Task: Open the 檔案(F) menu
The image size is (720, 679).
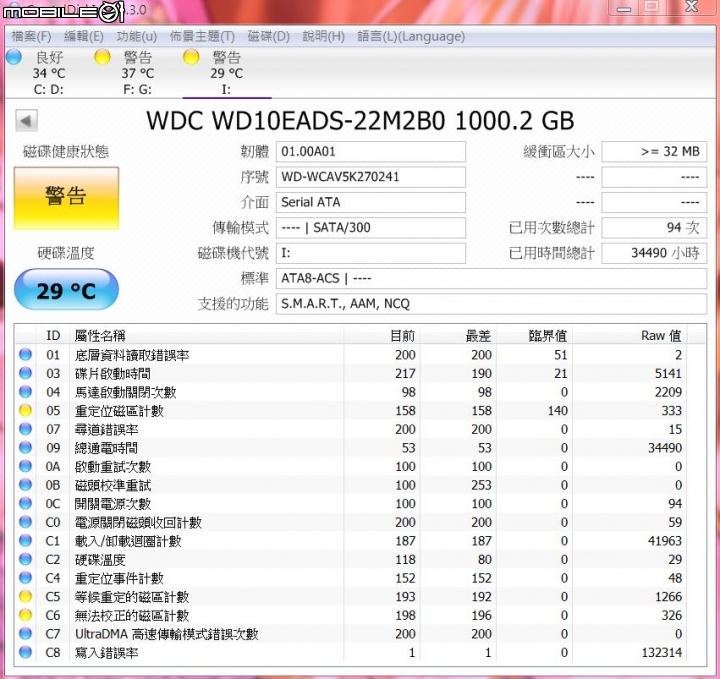Action: (x=31, y=36)
